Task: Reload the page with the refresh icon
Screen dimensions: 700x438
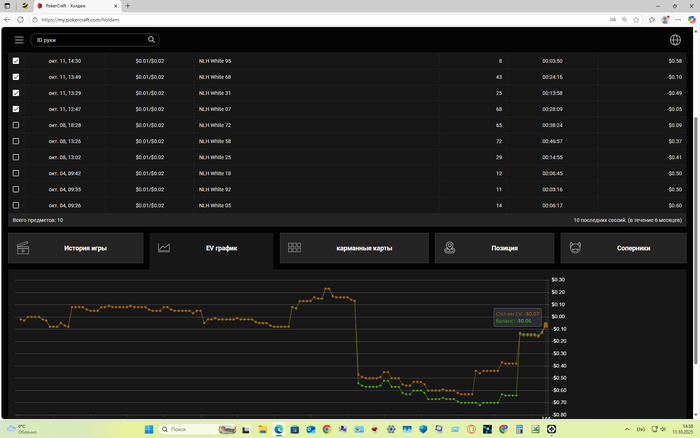Action: 20,20
